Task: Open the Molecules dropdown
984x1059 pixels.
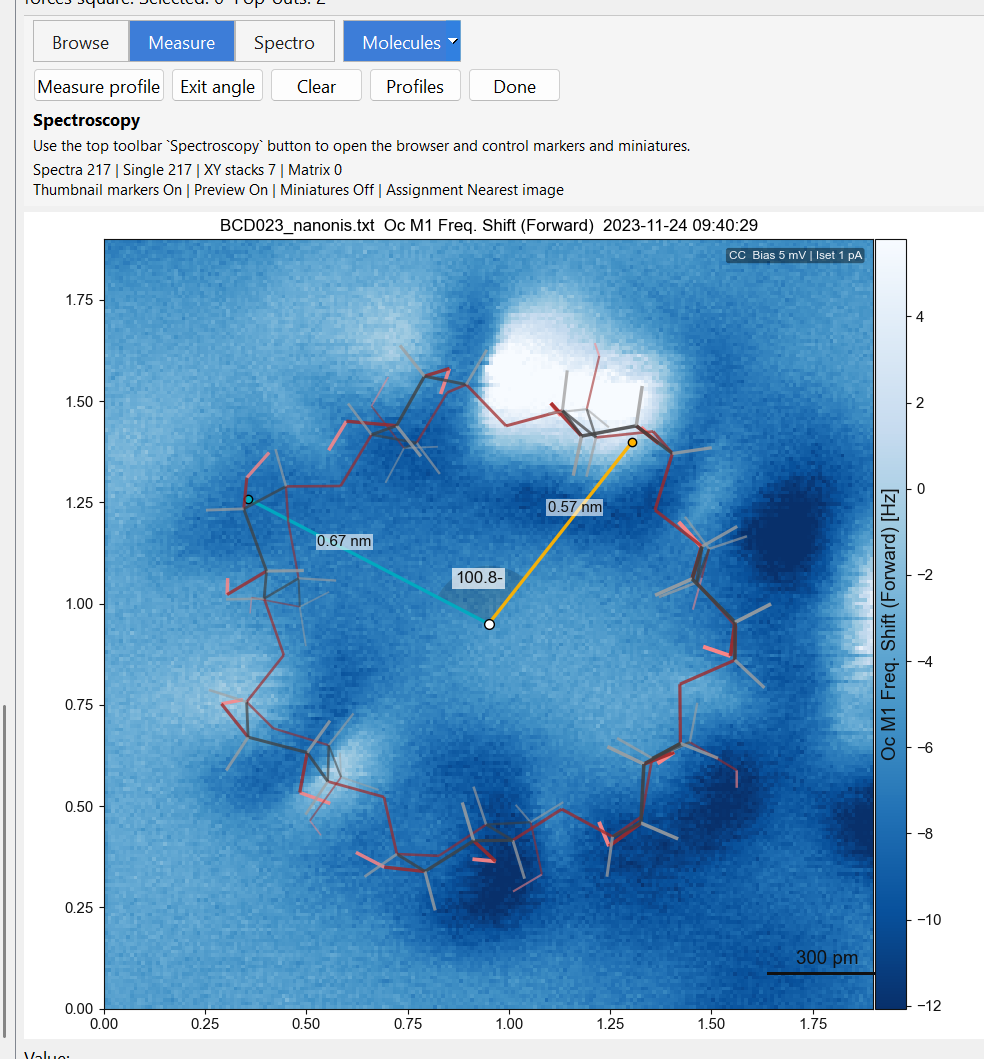Action: click(401, 42)
